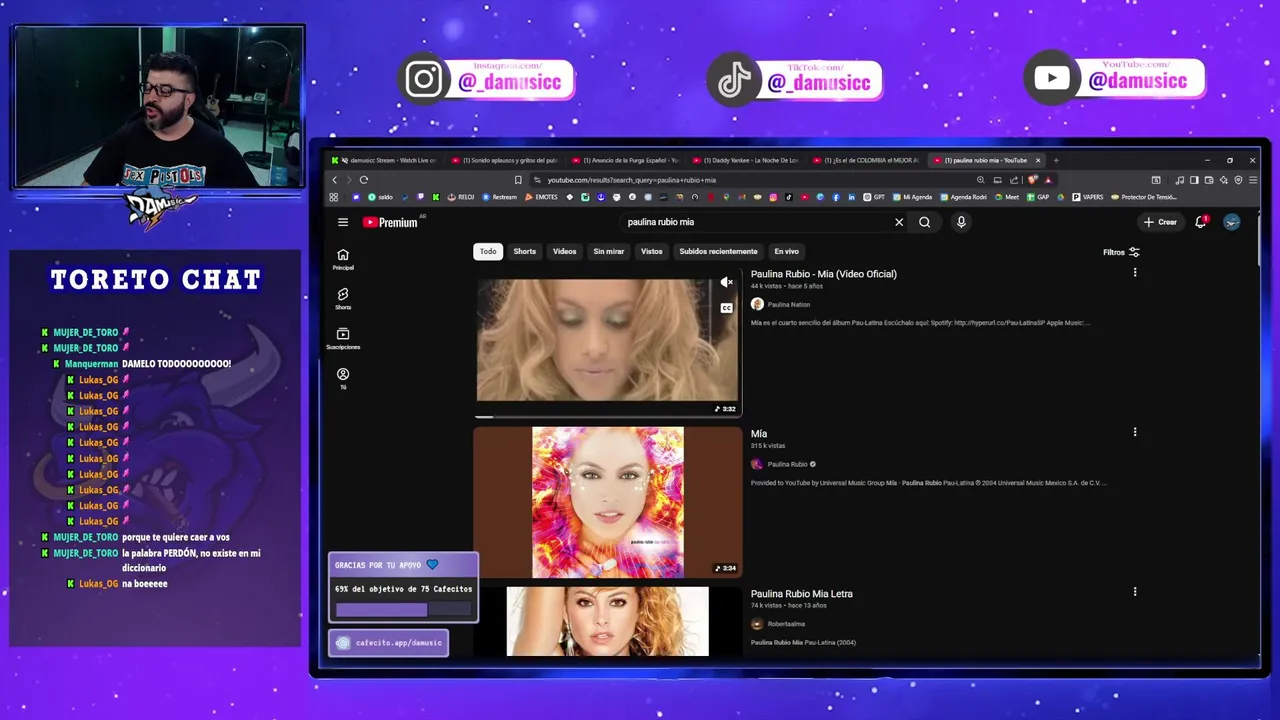Click the TikTok @_damusicc badge
This screenshot has height=720, width=1280.
796,80
